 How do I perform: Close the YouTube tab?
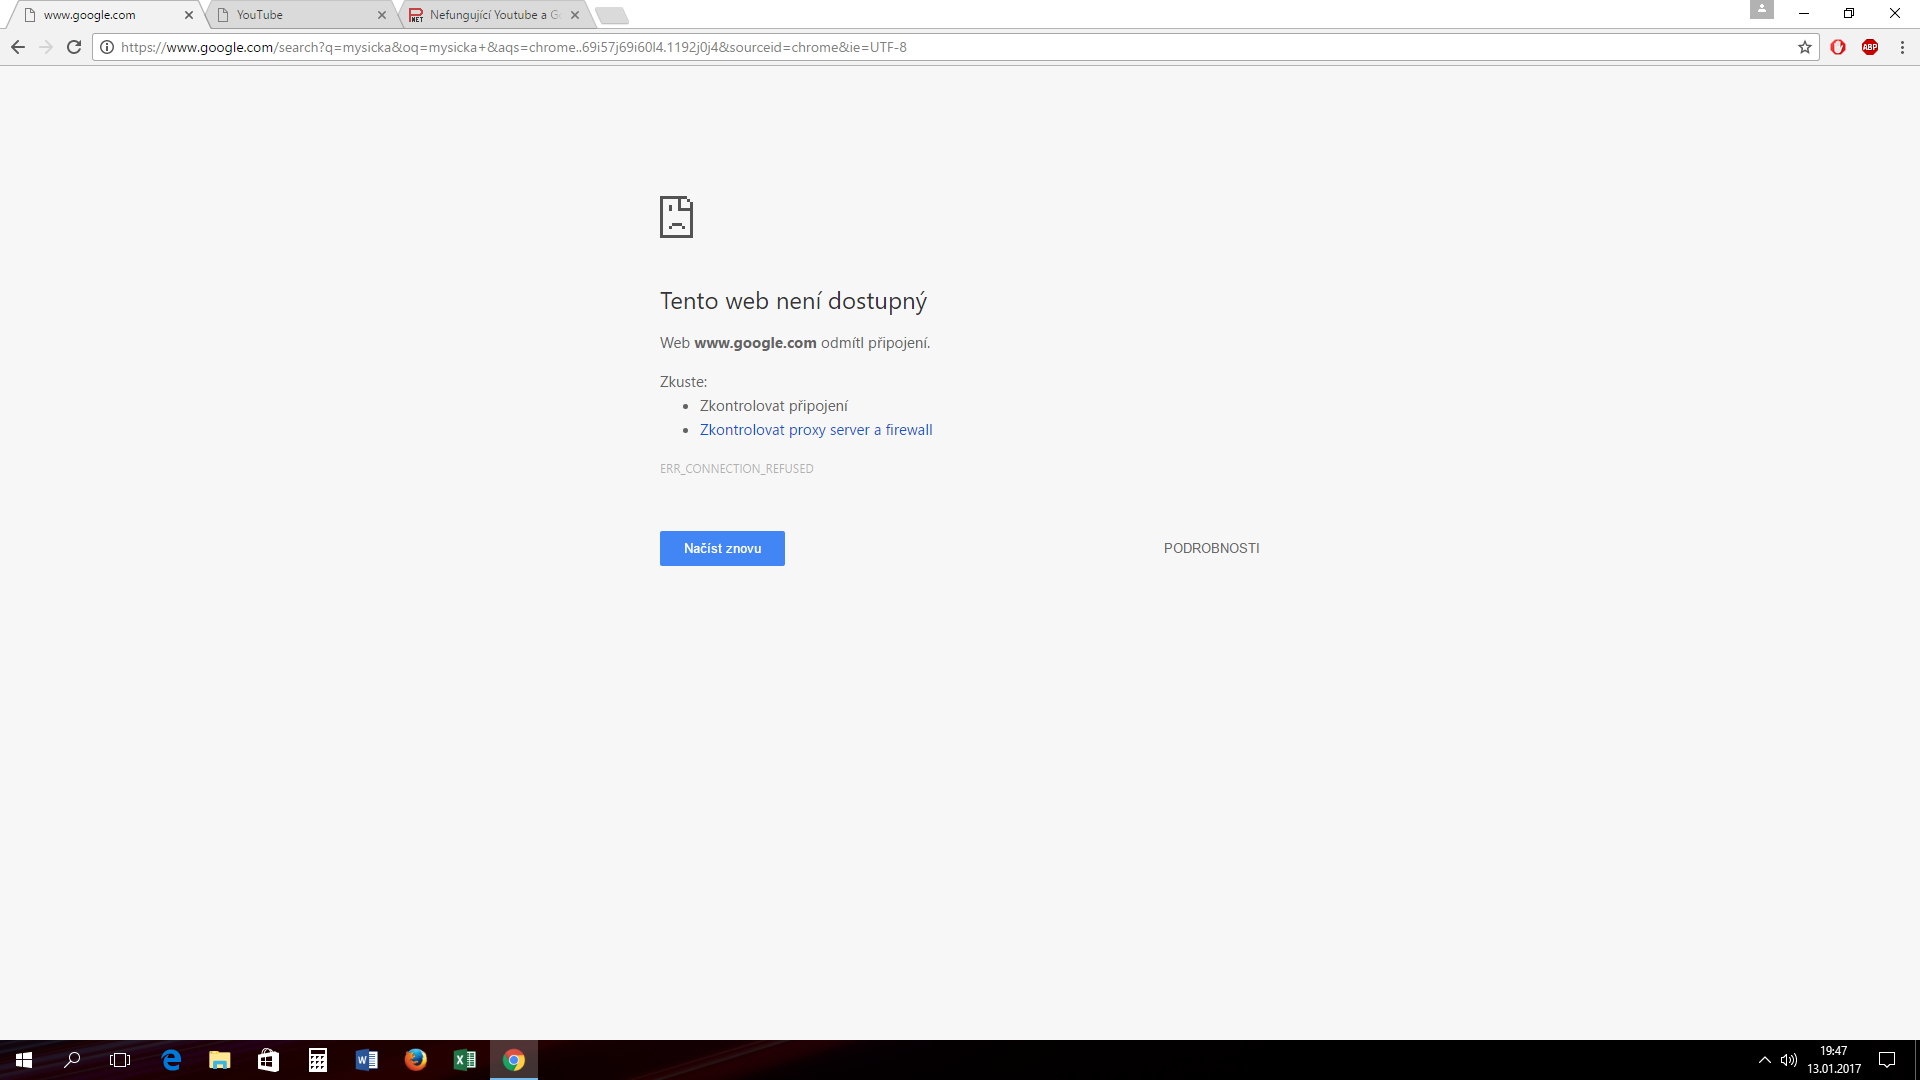(382, 15)
